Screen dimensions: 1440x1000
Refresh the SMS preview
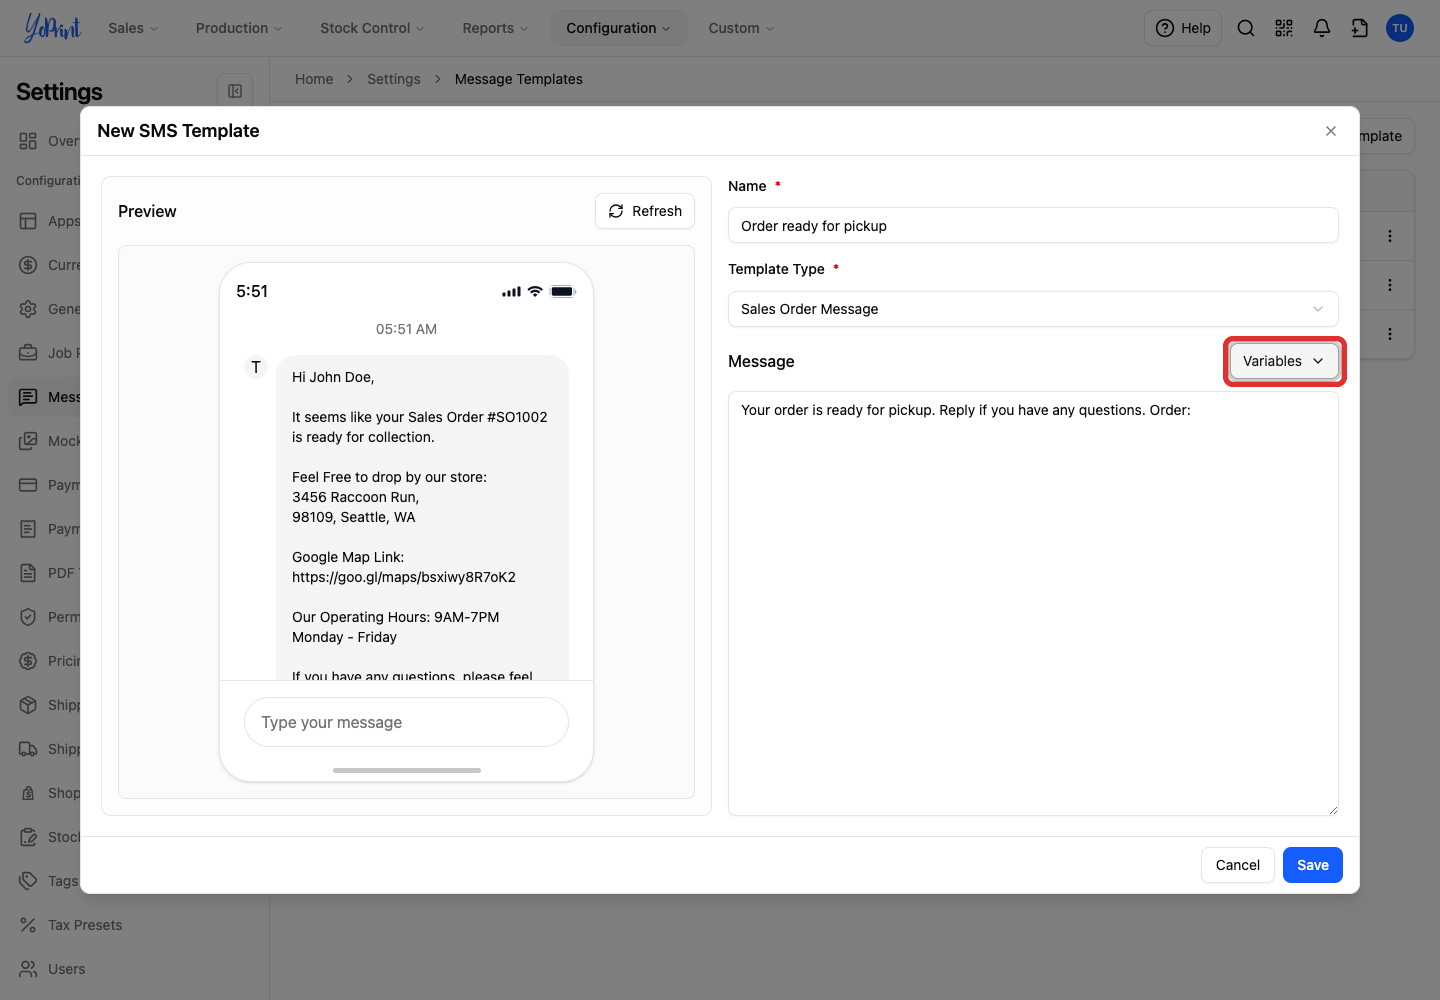pos(645,211)
